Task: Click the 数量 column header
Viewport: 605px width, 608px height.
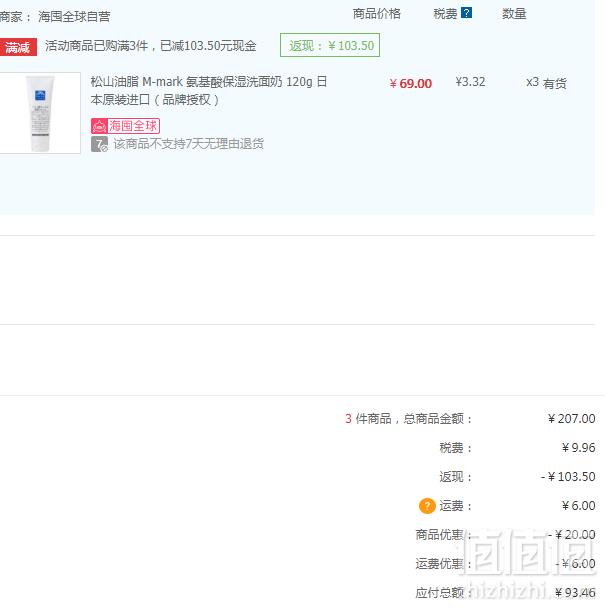Action: pyautogui.click(x=514, y=14)
